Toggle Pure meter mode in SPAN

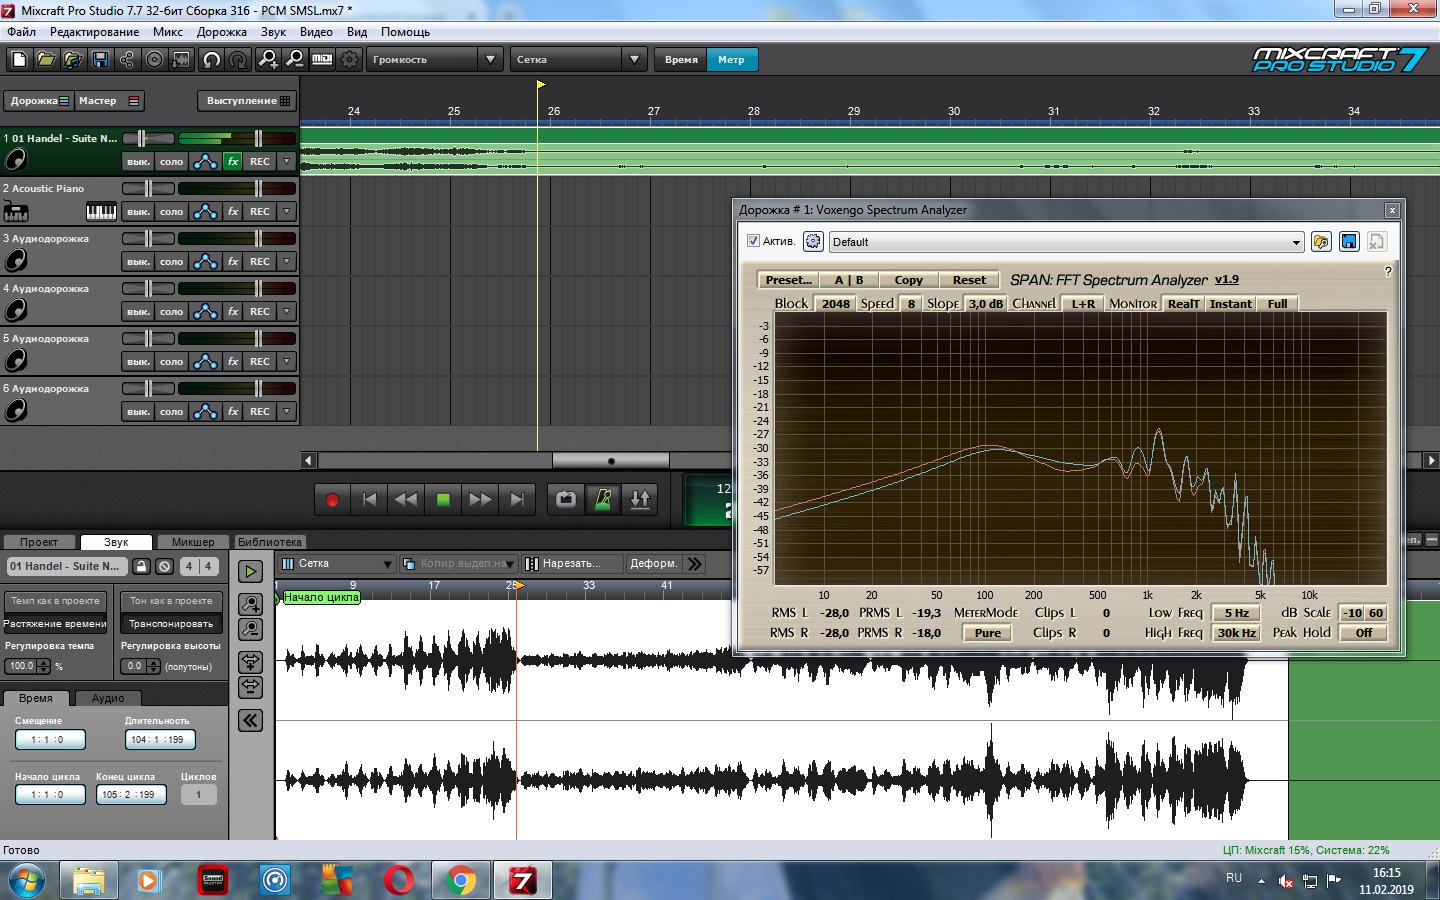987,633
